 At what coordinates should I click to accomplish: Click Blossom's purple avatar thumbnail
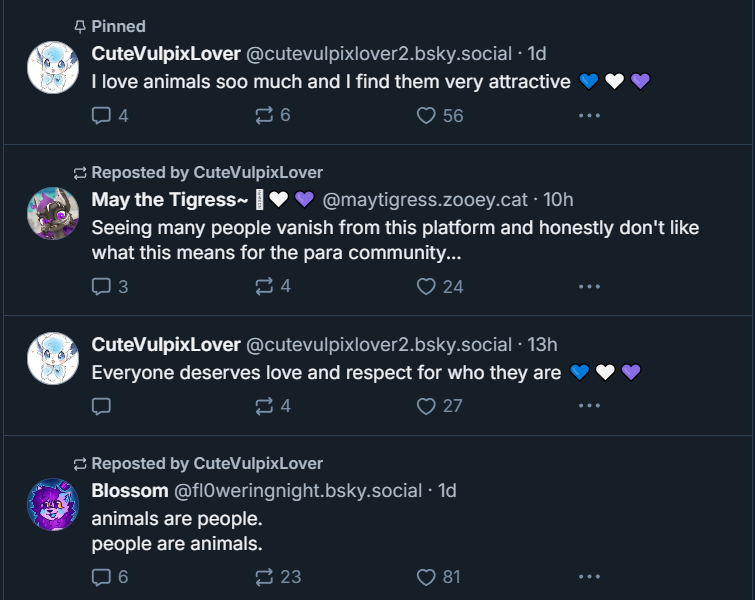[x=53, y=504]
